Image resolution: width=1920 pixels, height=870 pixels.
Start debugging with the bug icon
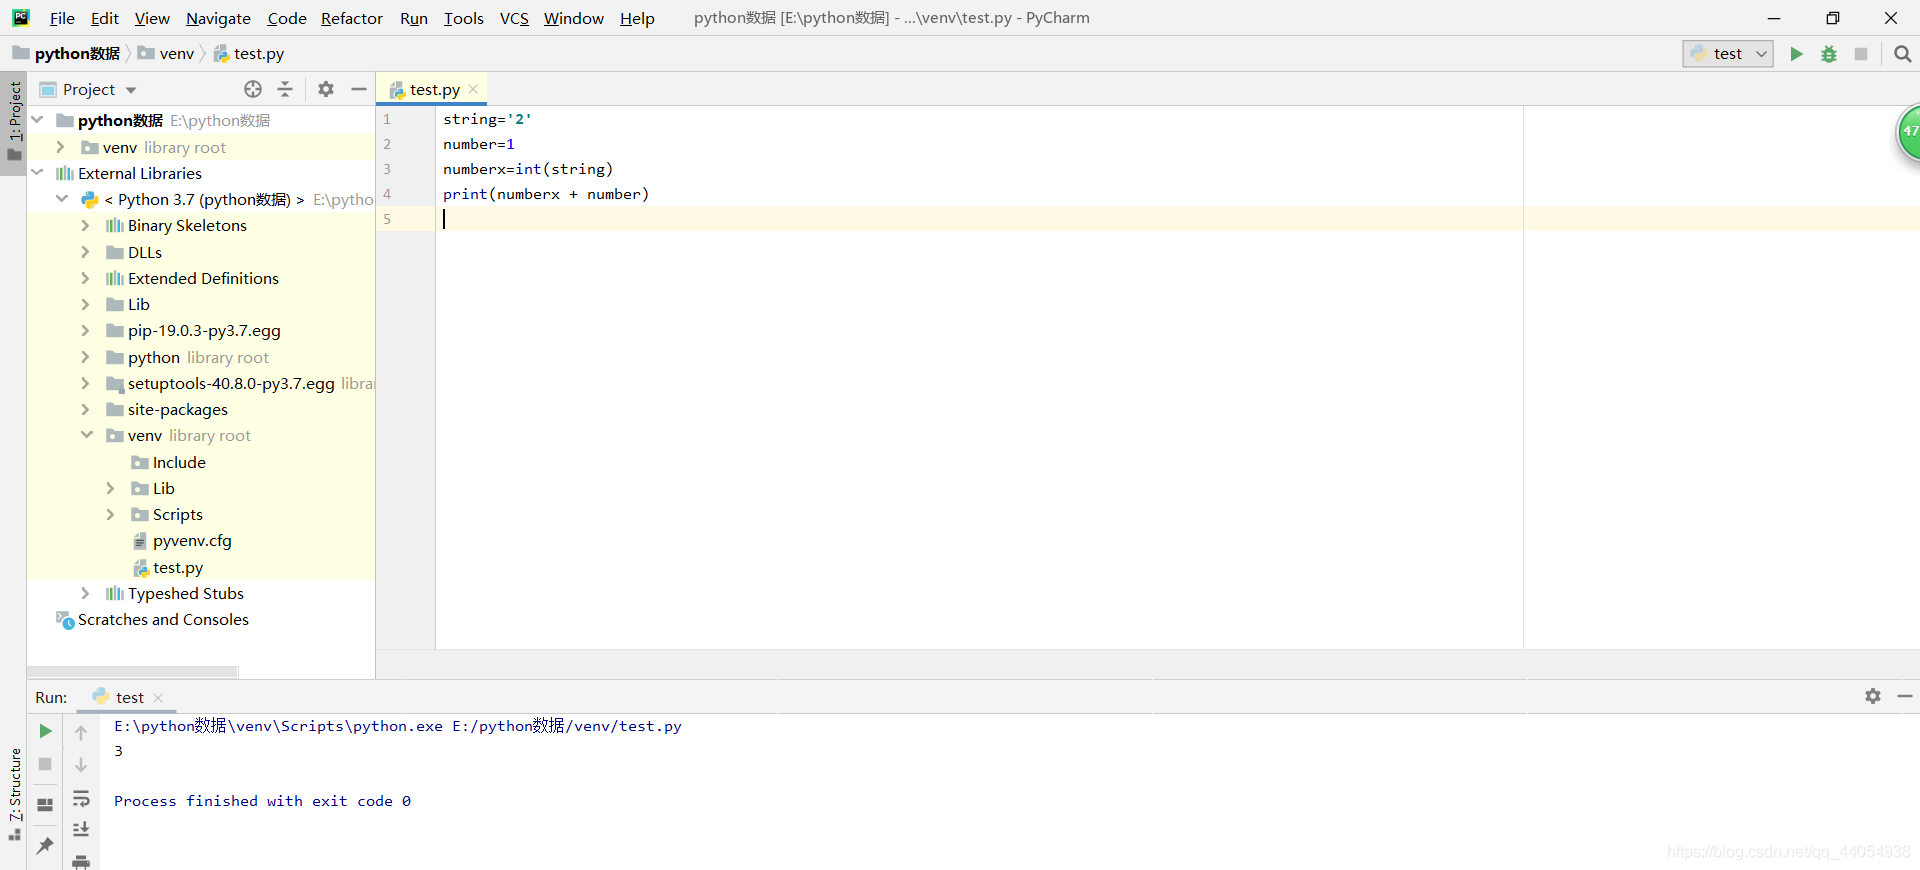tap(1829, 54)
